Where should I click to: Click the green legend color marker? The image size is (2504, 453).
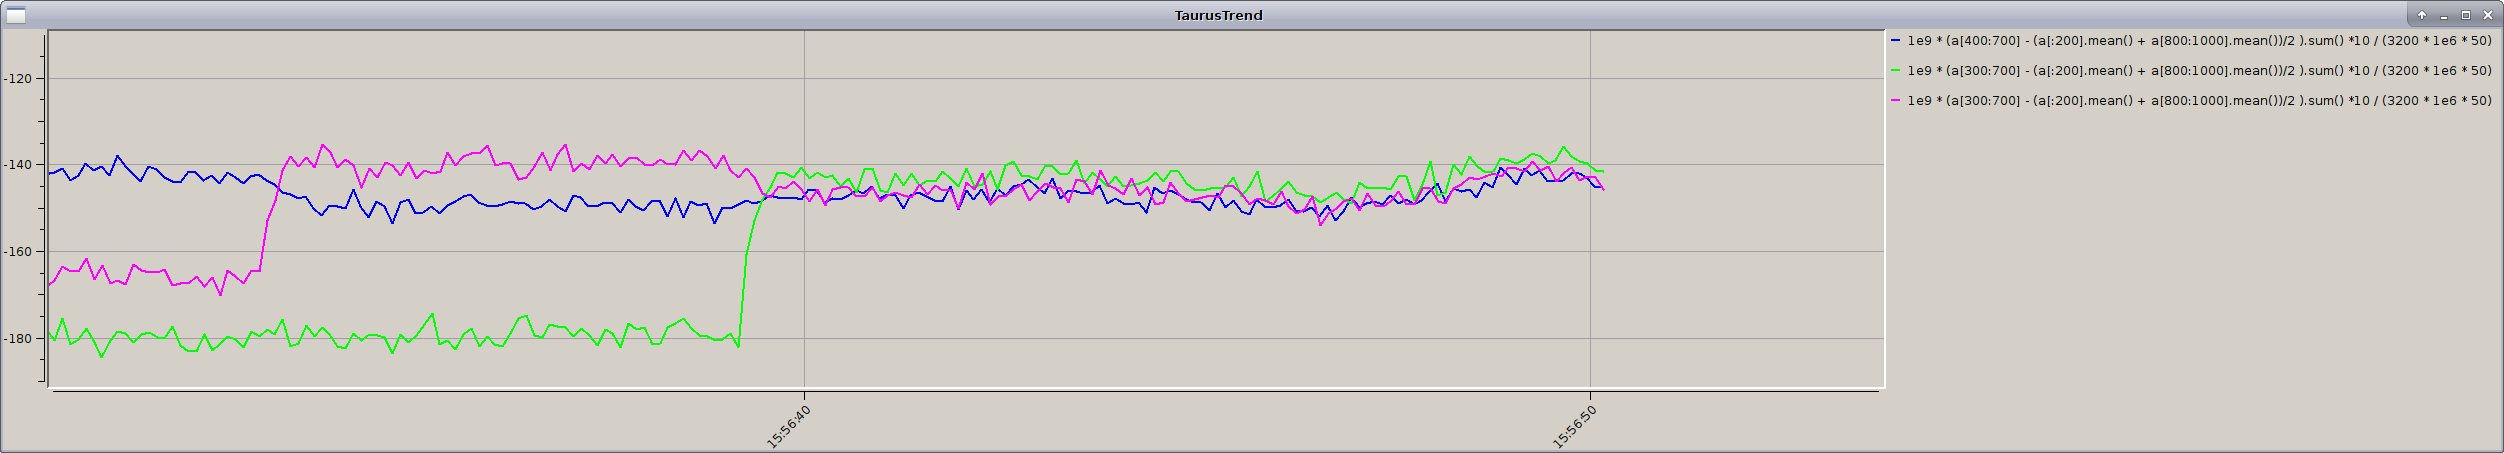tap(1895, 71)
